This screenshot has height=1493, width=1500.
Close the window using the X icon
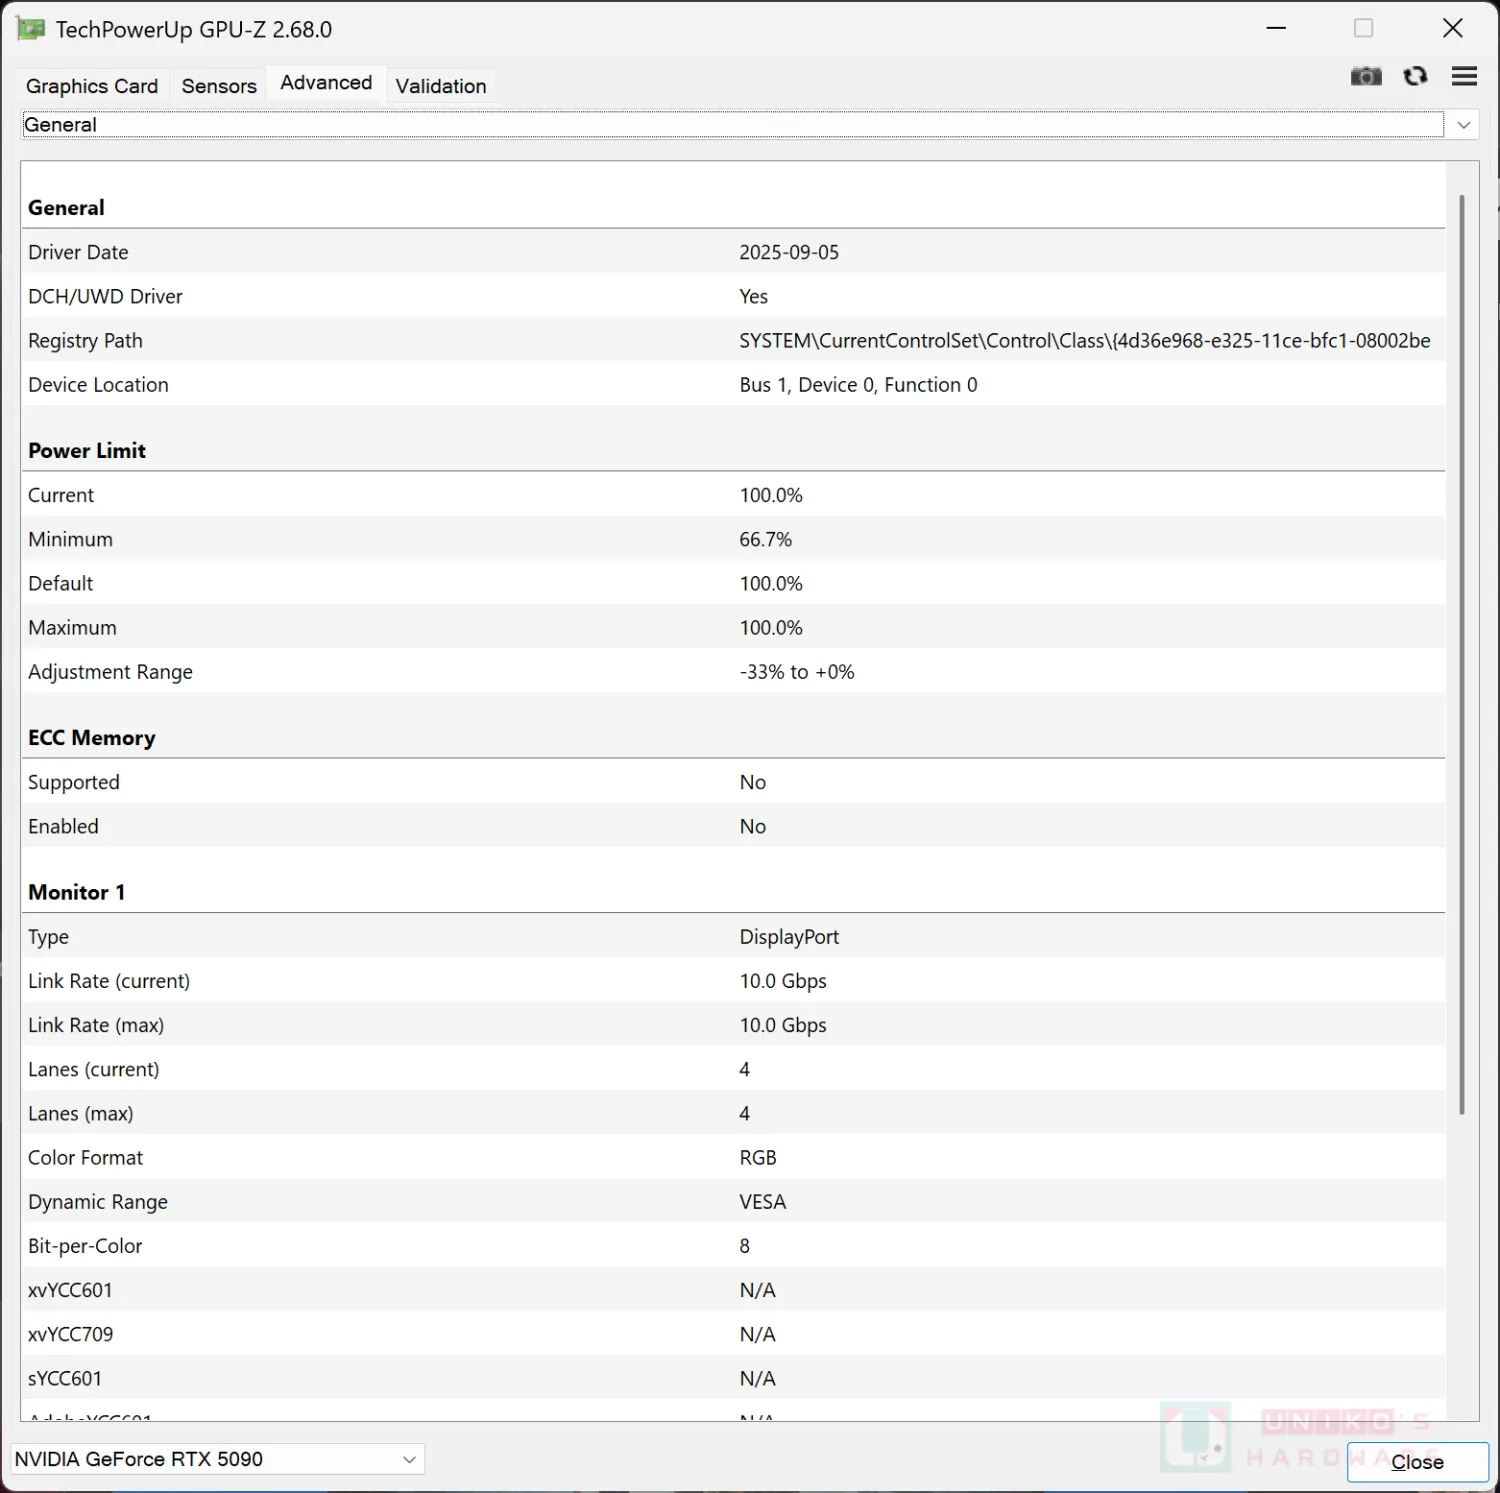pyautogui.click(x=1453, y=28)
